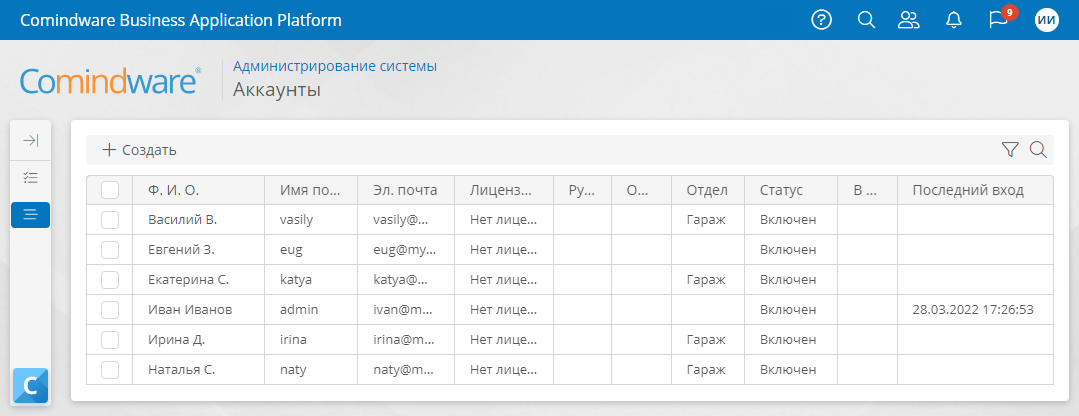Open the Екатерина С. account row
The image size is (1079, 416).
570,280
